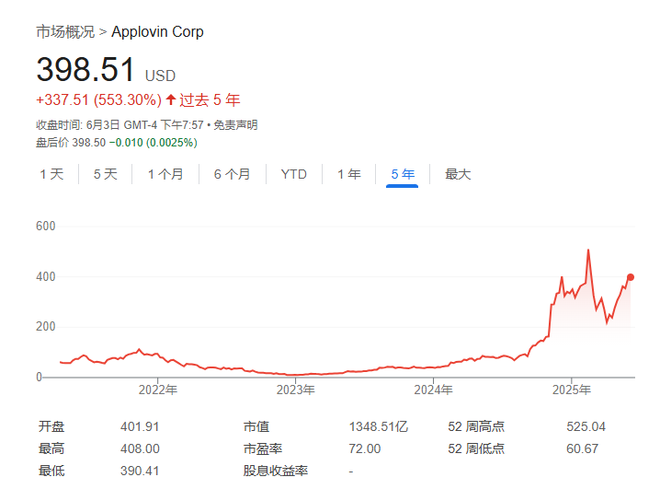Viewport: 660px width, 489px height.
Task: Click the 398.51 current price value
Action: [85, 69]
